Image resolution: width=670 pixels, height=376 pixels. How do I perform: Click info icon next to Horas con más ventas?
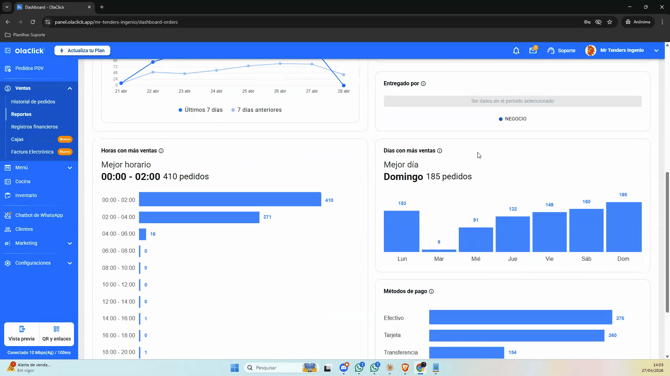(x=161, y=151)
